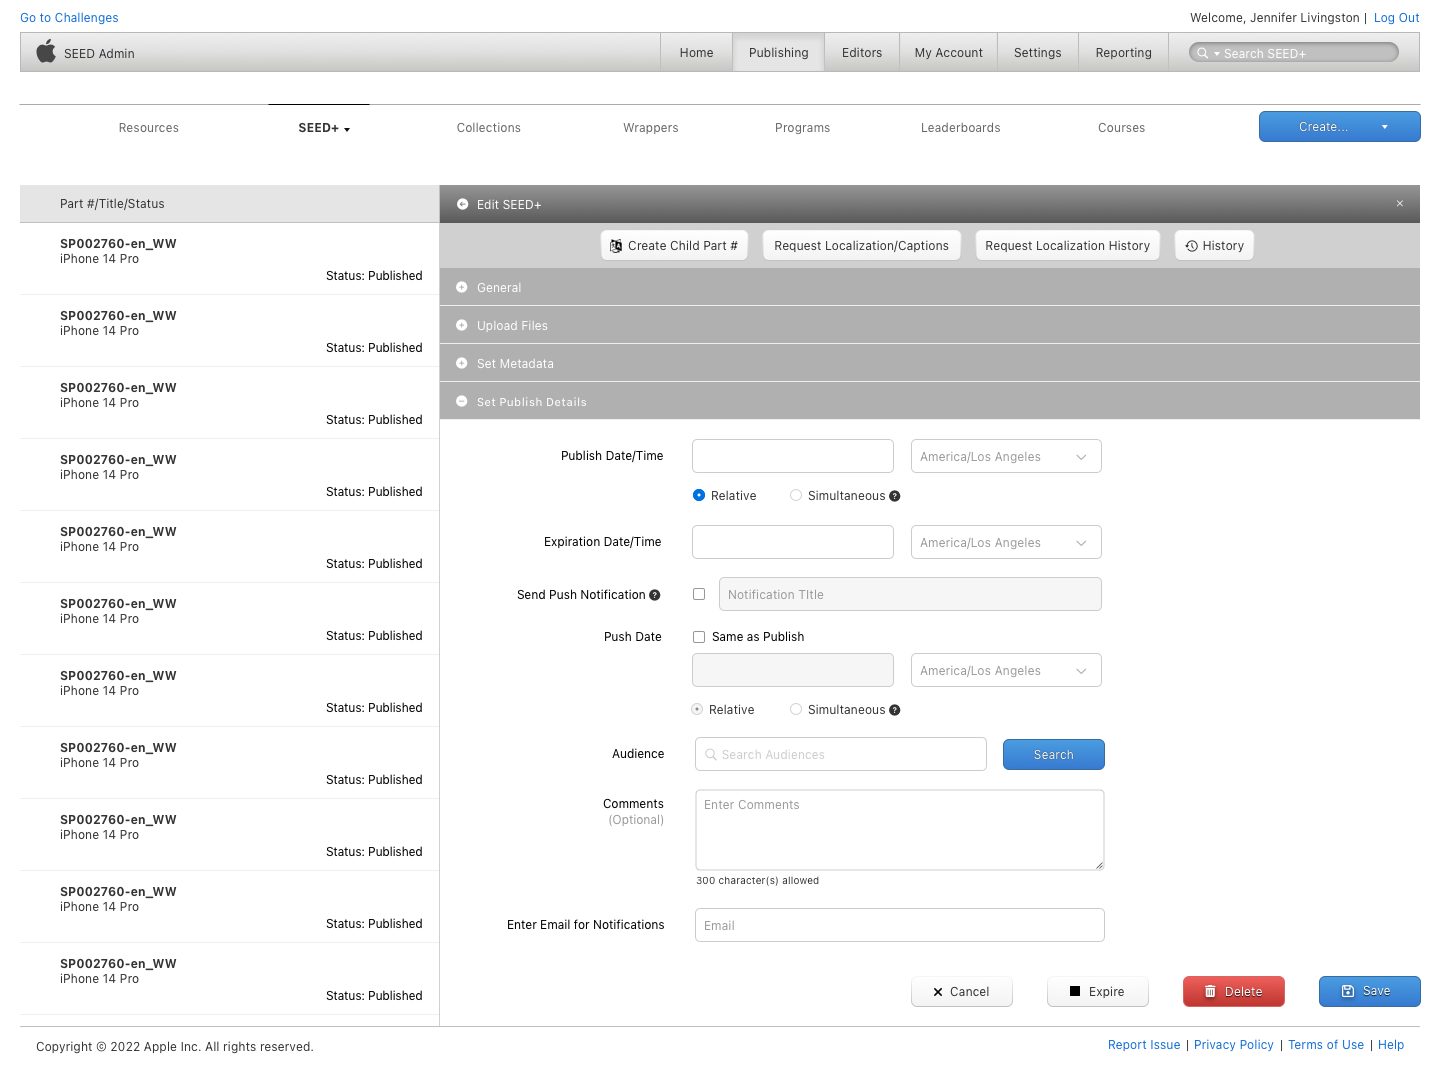Expand the General section
The height and width of the screenshot is (1065, 1440).
(x=499, y=288)
